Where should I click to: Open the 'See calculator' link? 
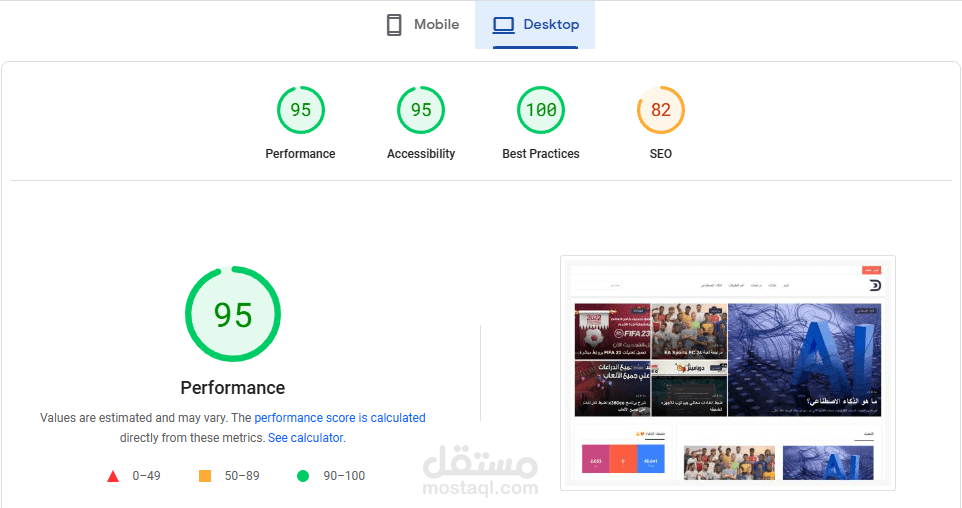(306, 438)
